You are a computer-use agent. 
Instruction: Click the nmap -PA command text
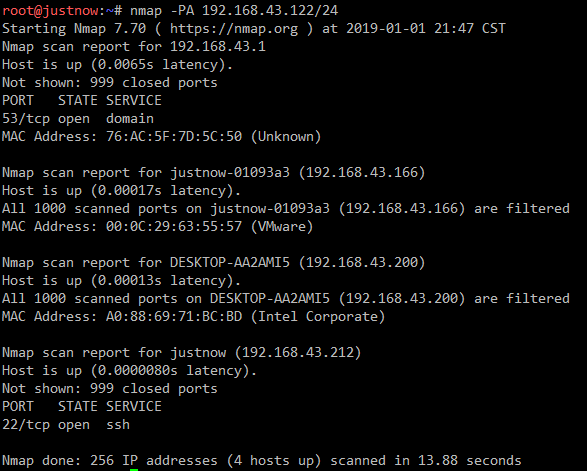click(234, 10)
